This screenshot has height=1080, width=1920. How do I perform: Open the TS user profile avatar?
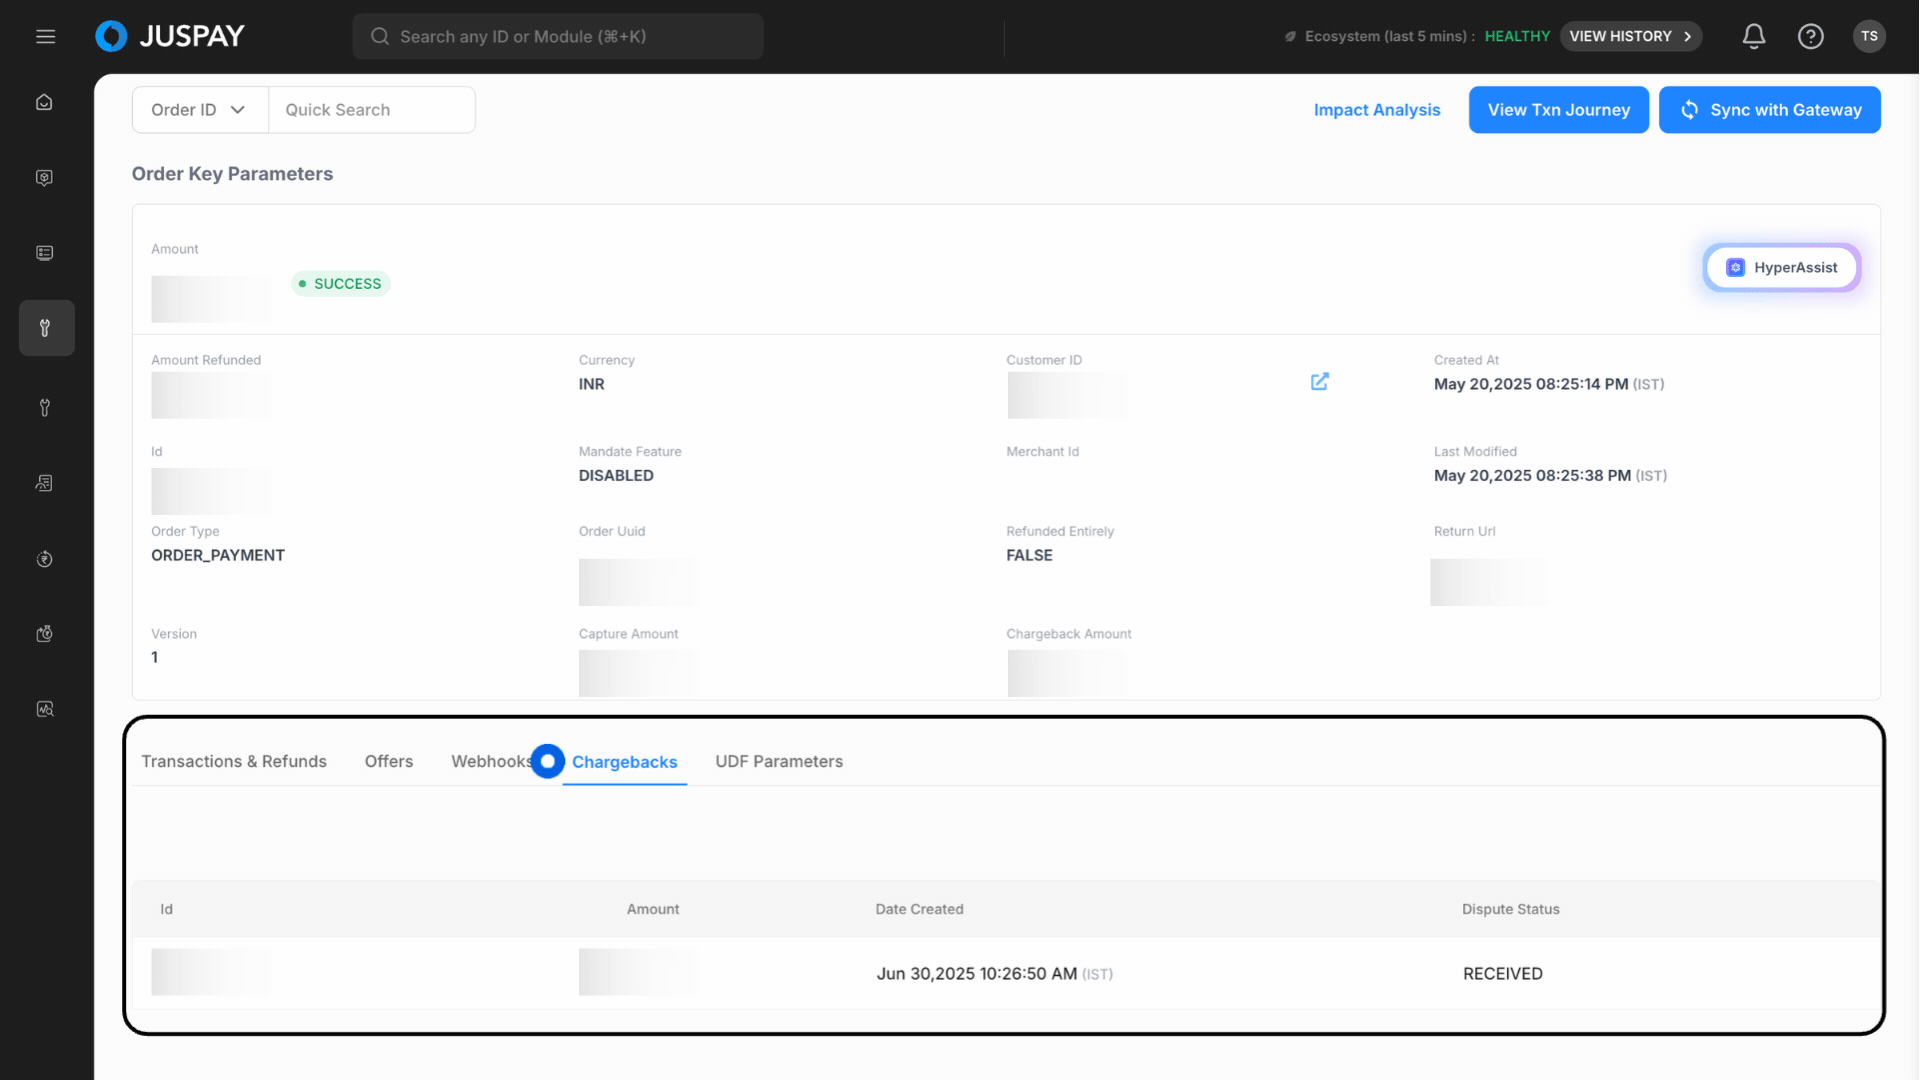(1869, 37)
